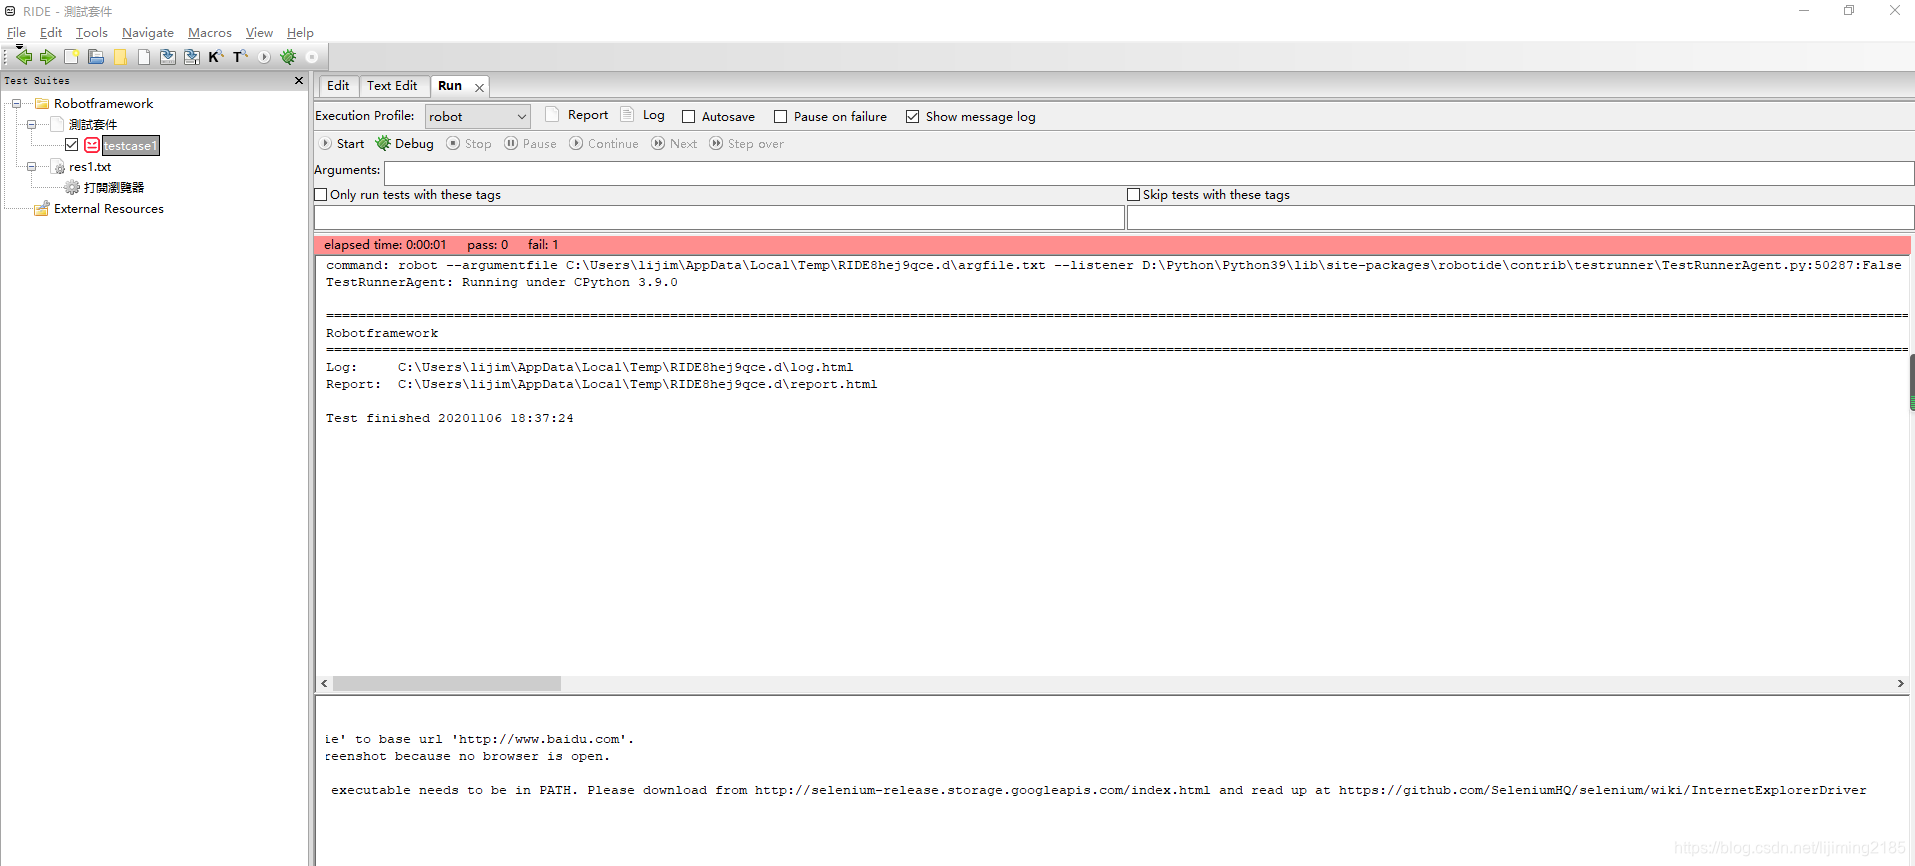Open the View menu
The height and width of the screenshot is (866, 1915).
[259, 33]
